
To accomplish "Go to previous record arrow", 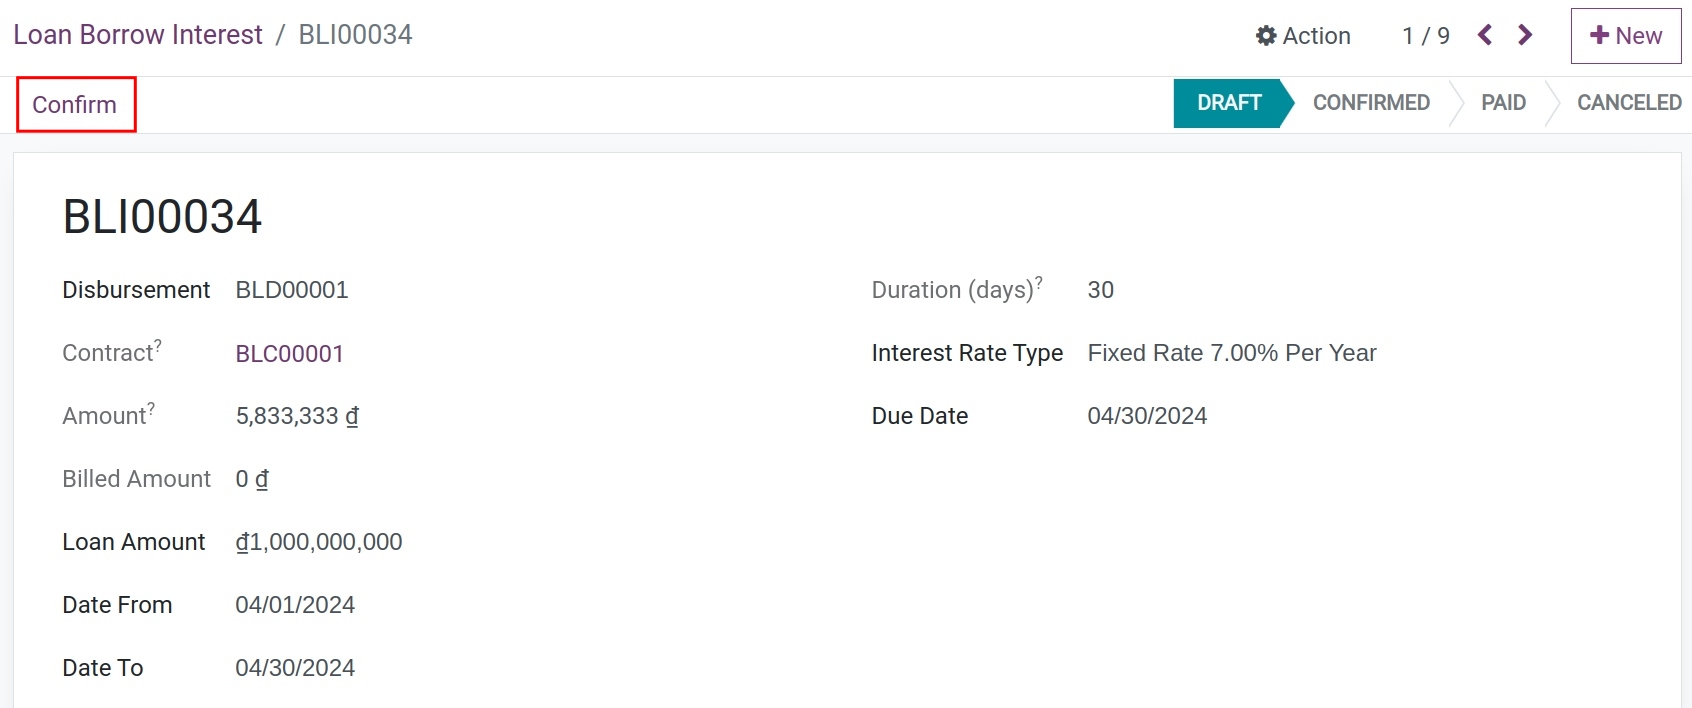I will (x=1485, y=36).
